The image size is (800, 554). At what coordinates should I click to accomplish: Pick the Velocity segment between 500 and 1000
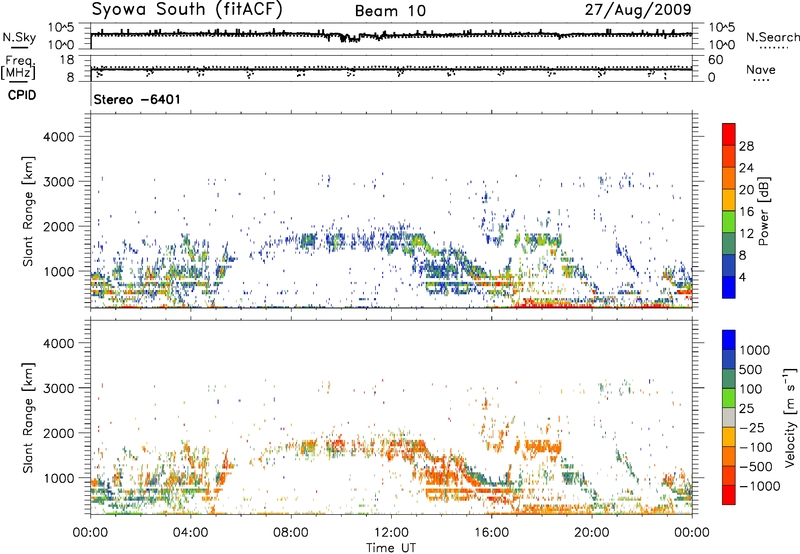click(x=729, y=359)
